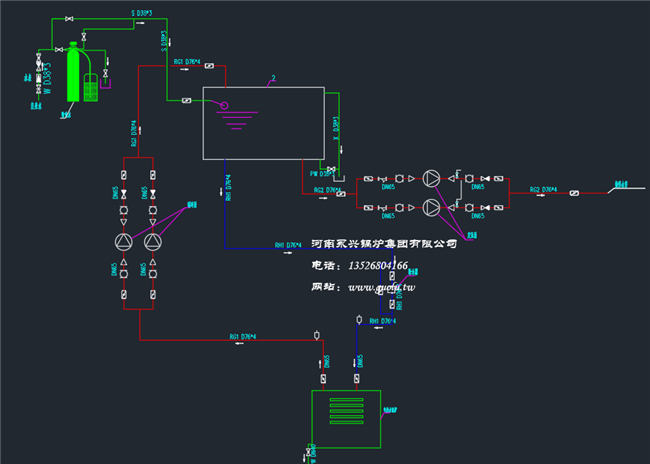650x464 pixels.
Task: Click the fitting symbol on the top RG1 pipe
Action: point(209,66)
